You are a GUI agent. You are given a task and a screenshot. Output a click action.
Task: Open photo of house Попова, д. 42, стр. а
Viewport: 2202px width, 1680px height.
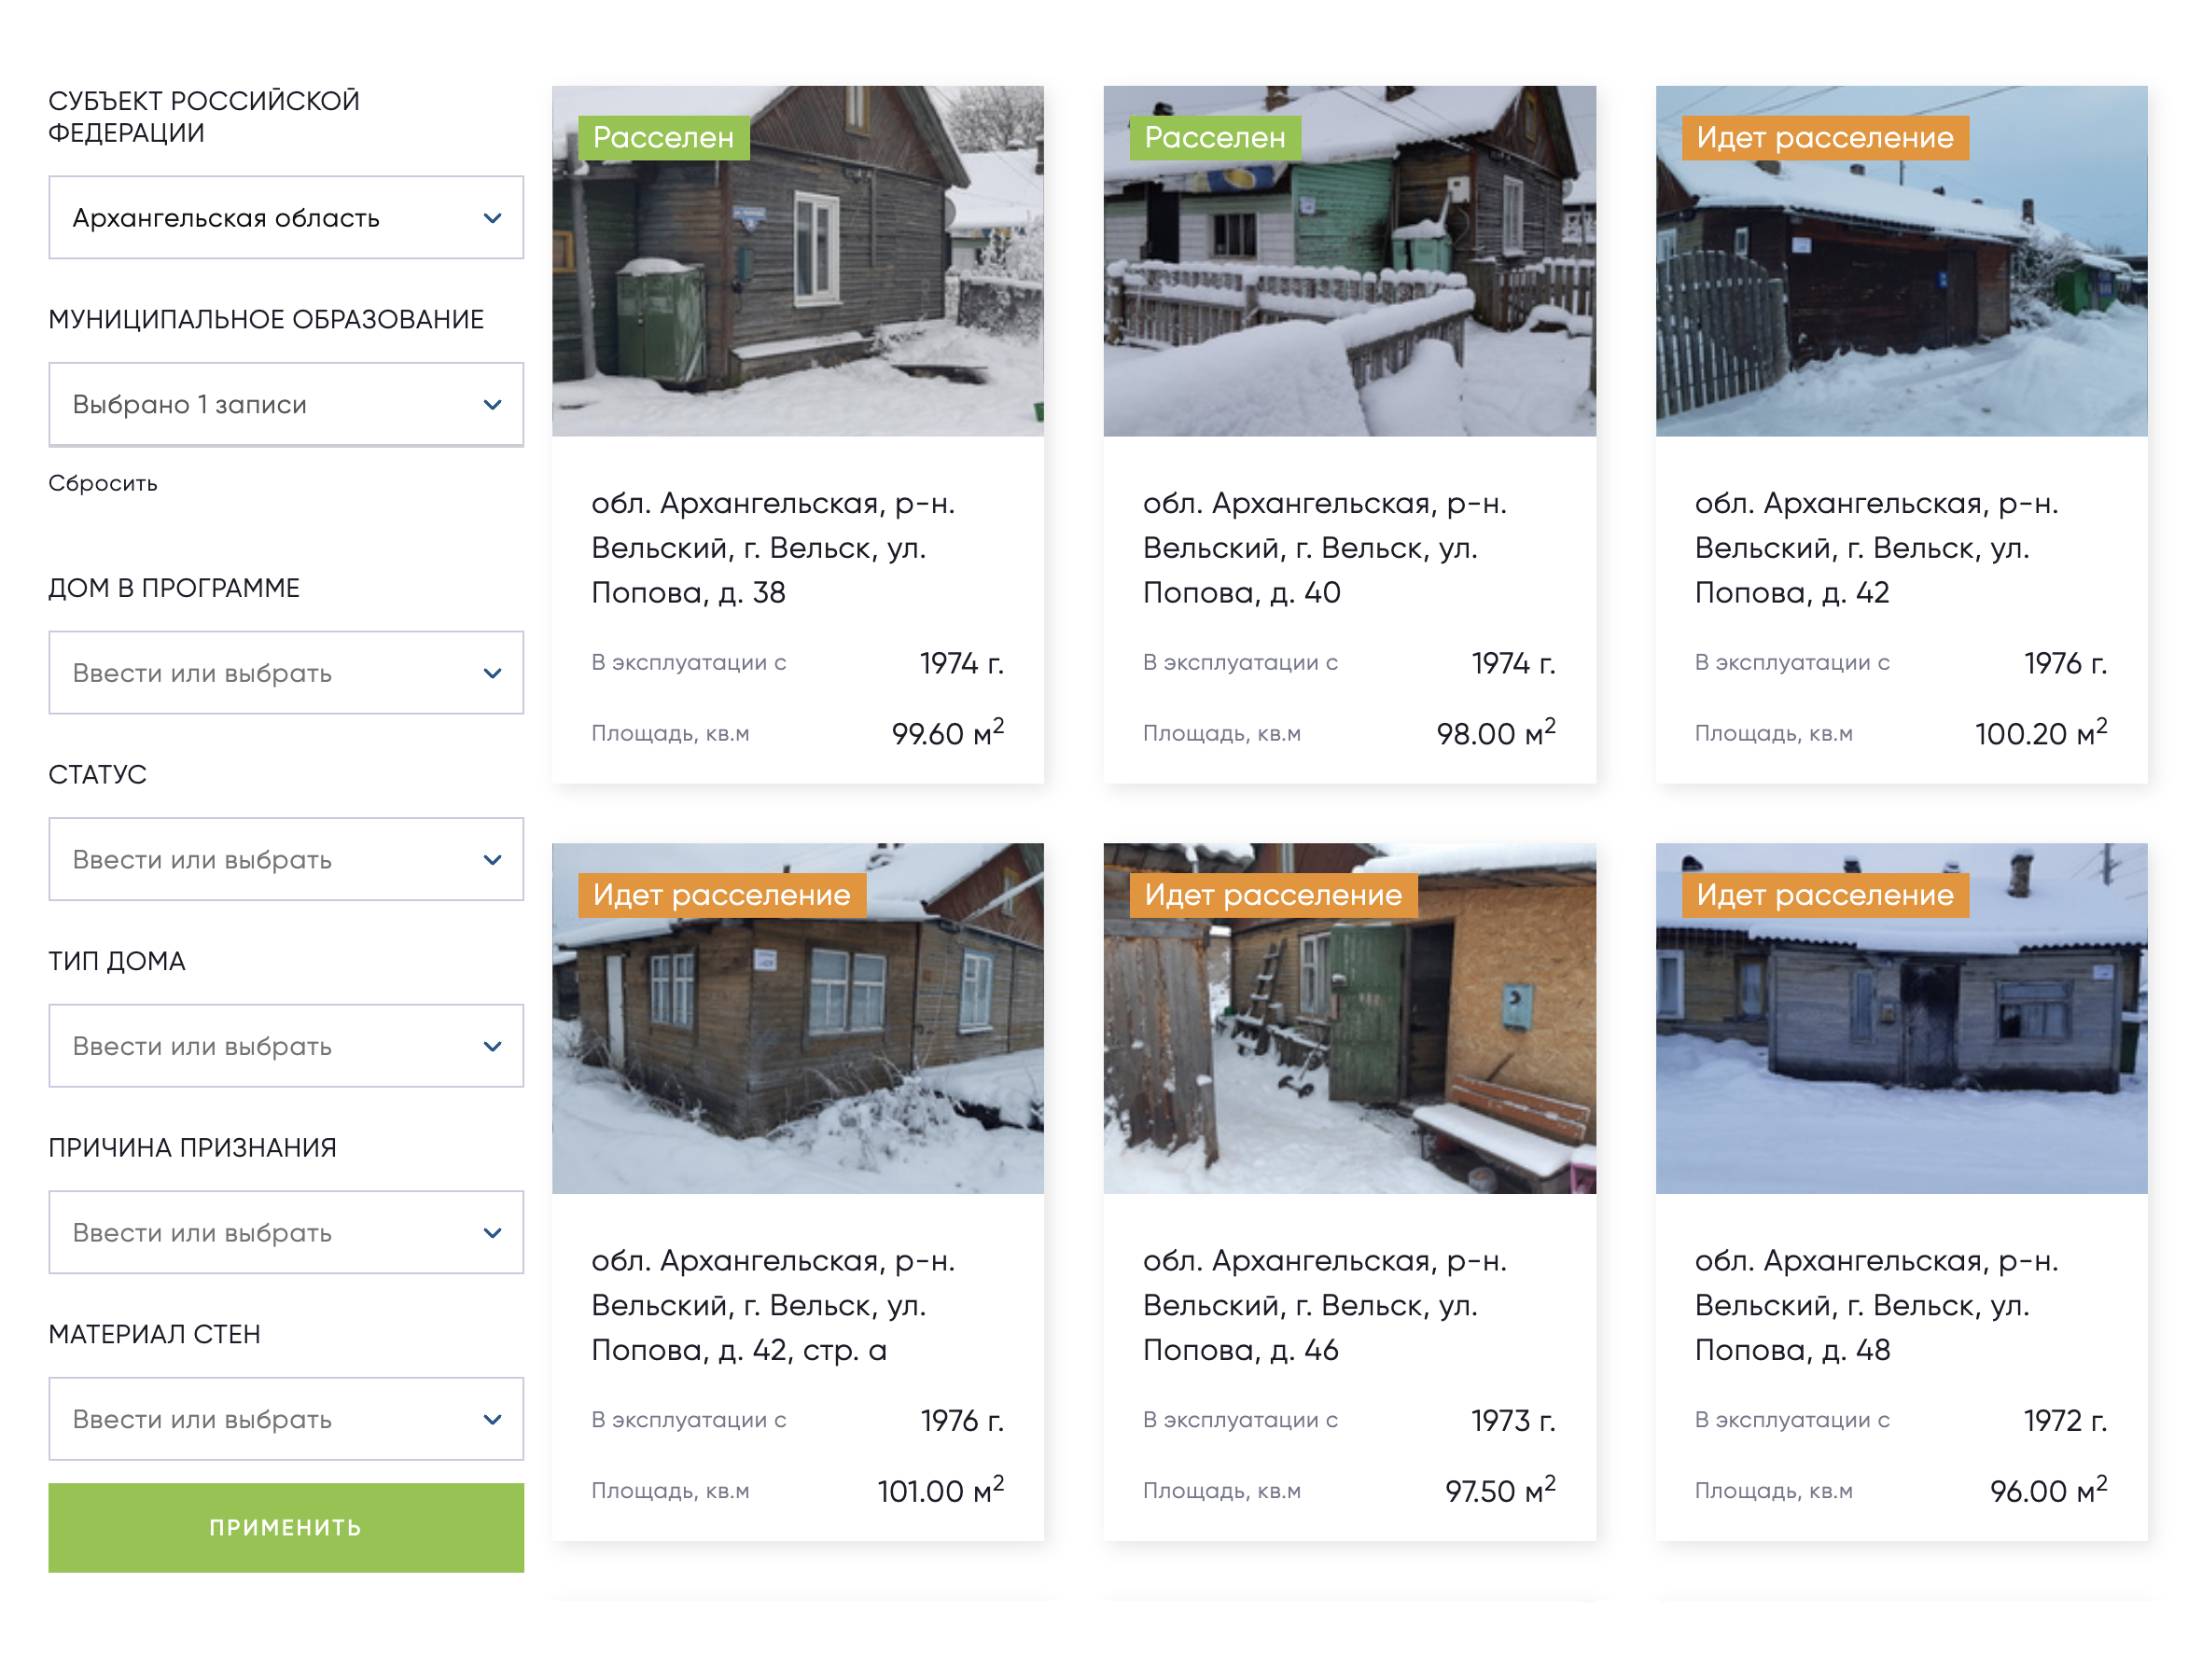797,1018
